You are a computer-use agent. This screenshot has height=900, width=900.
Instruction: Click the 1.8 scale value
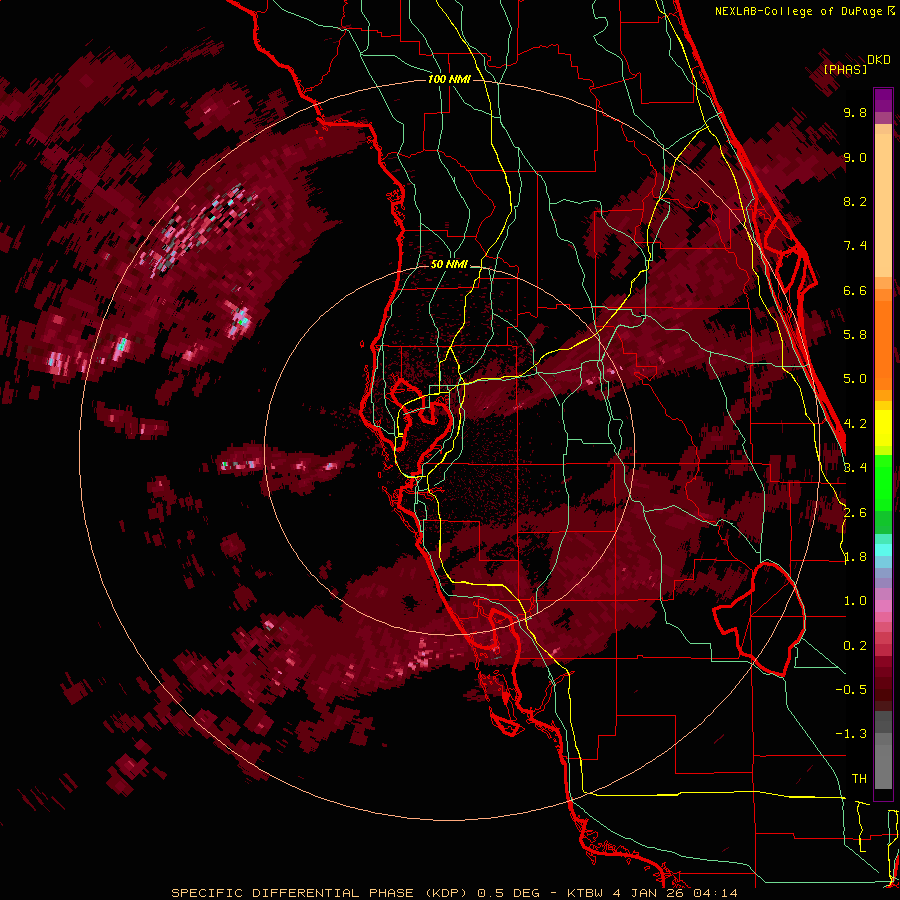click(x=855, y=557)
